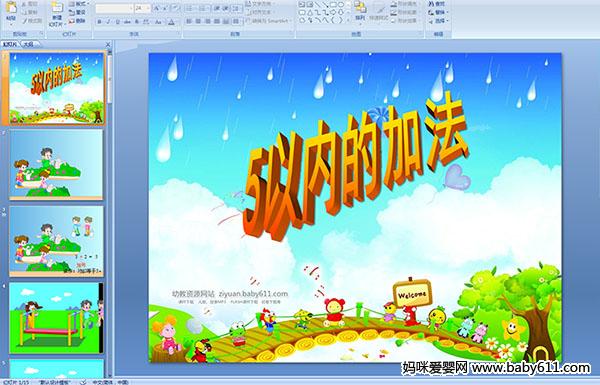
Task: Toggle bold formatting
Action: [99, 21]
